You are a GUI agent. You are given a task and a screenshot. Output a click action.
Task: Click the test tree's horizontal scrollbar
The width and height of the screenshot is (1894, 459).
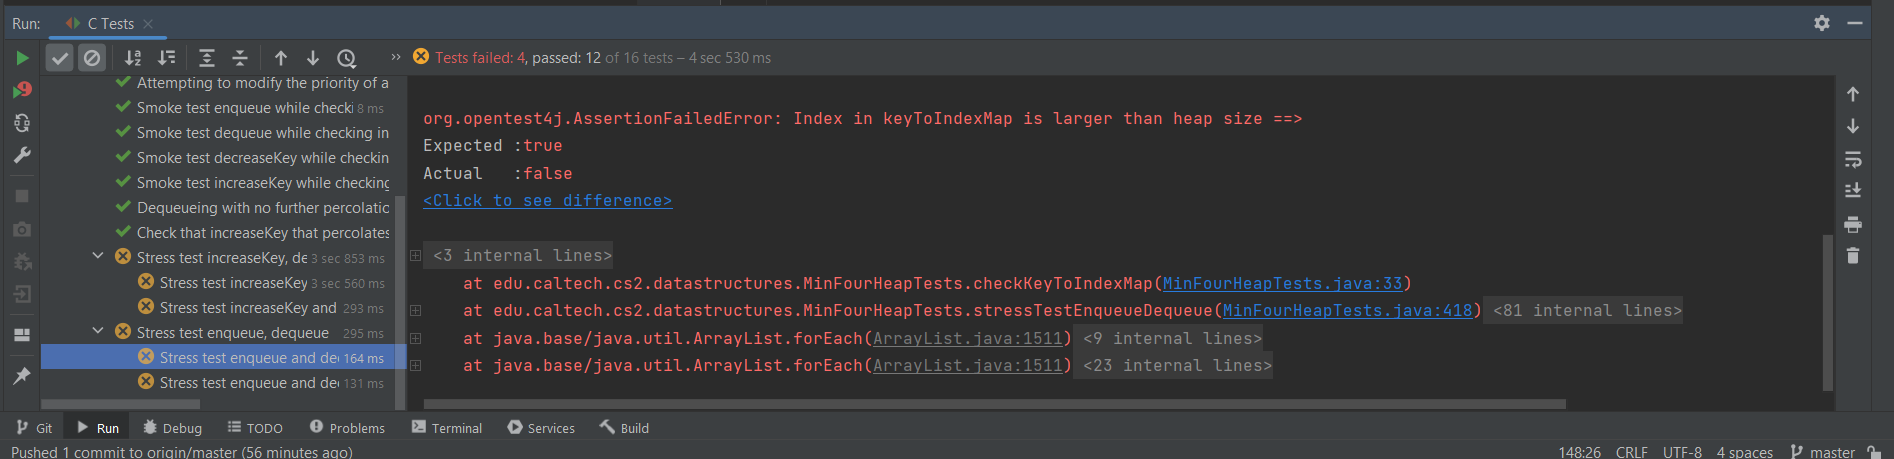point(120,405)
